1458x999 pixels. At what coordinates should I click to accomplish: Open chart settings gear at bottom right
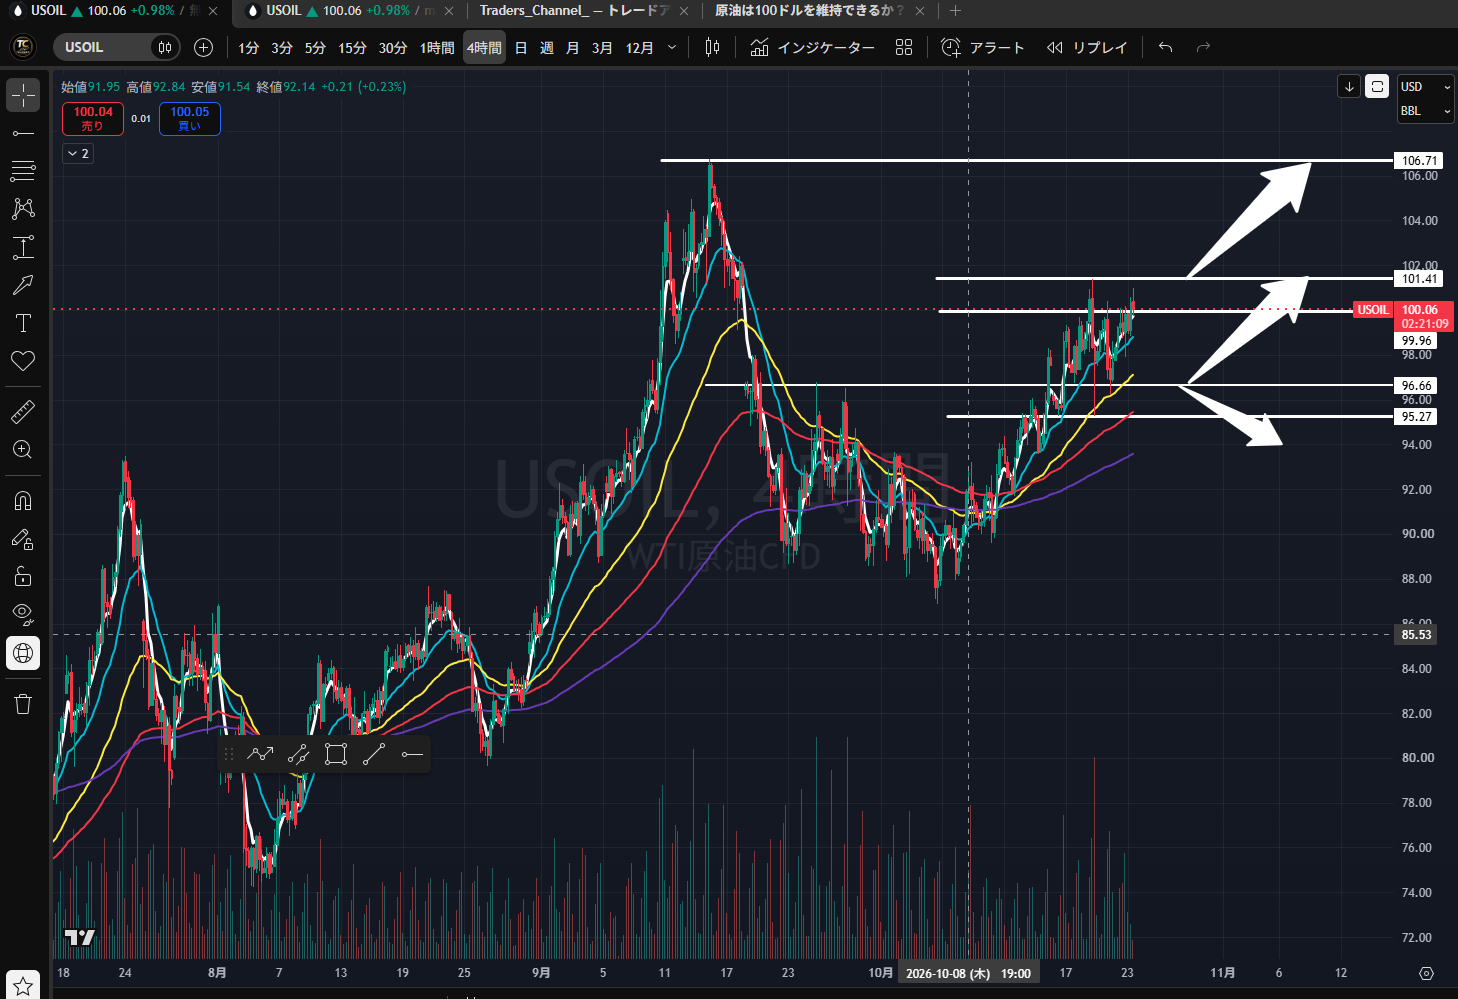[x=1426, y=973]
